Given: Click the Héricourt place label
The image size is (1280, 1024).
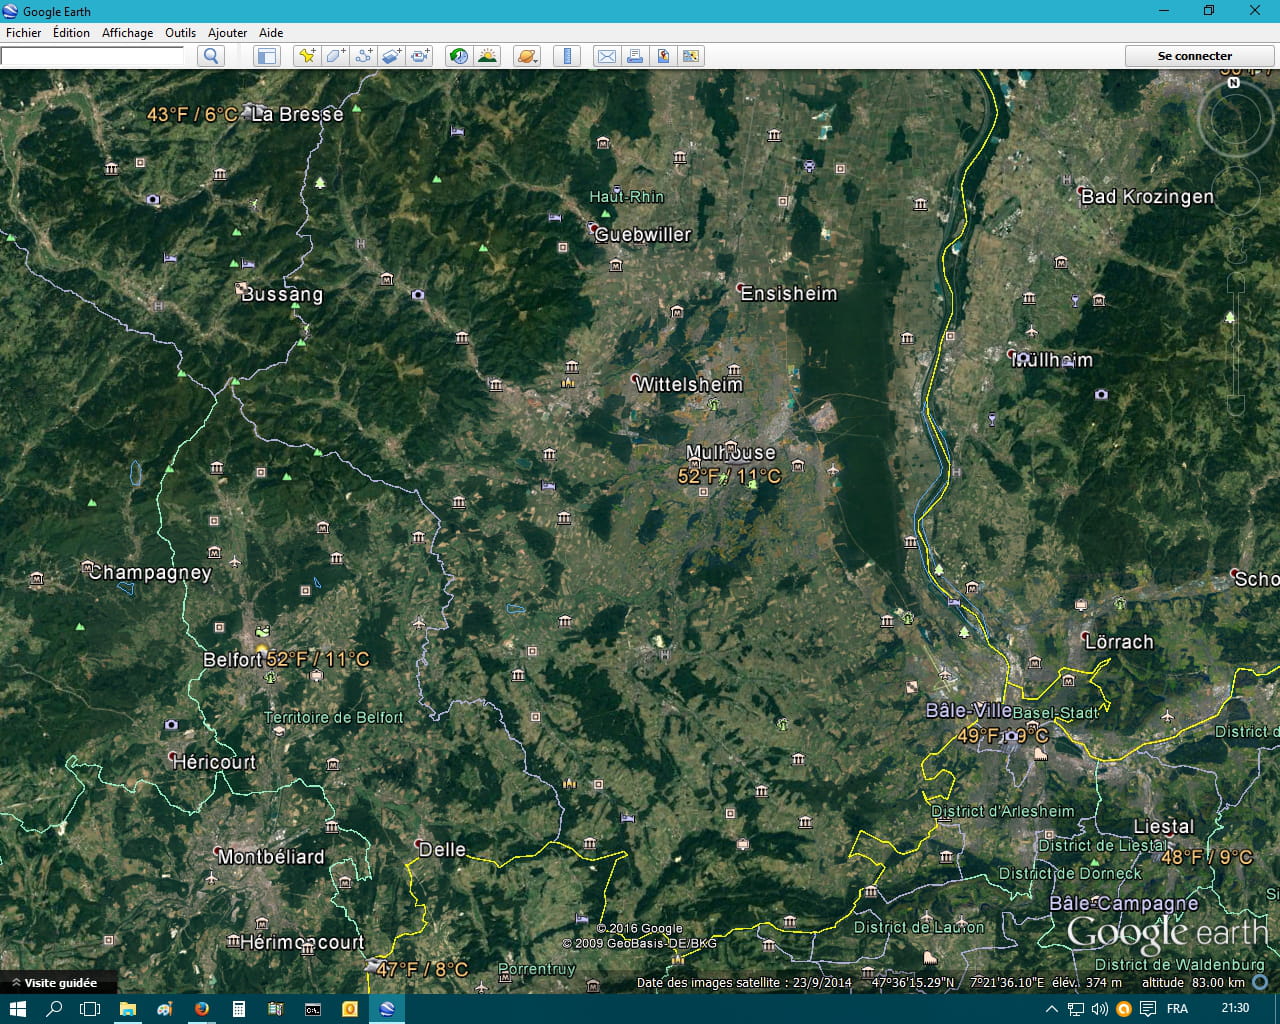Looking at the screenshot, I should point(214,762).
